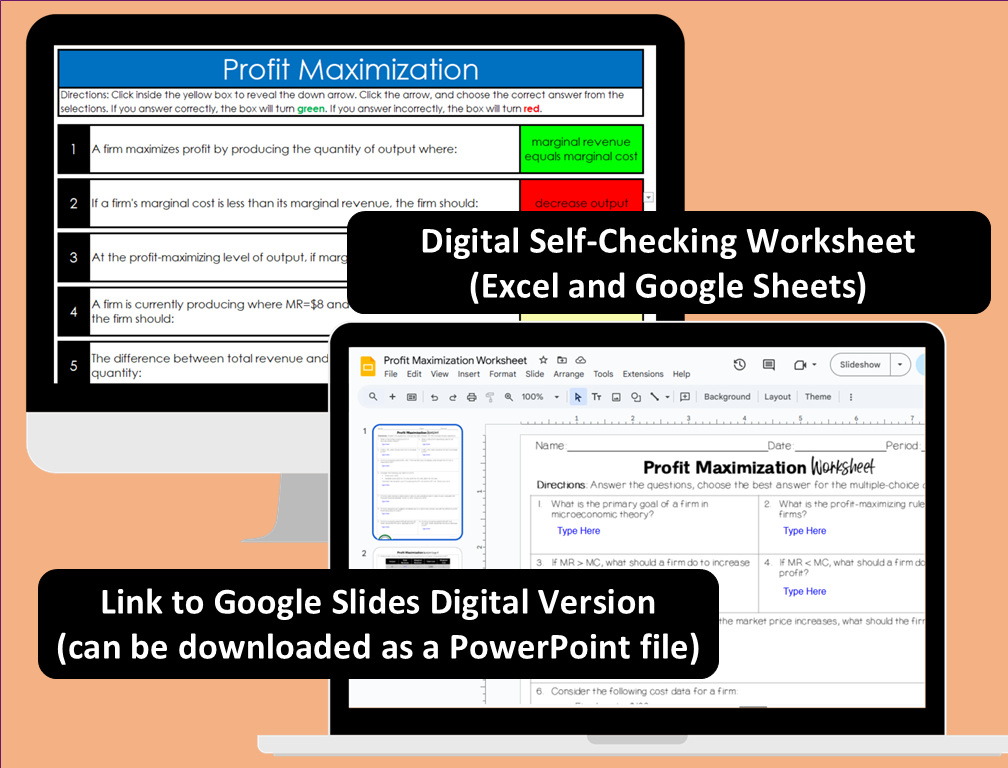
Task: Select the red 'decrease output' answer cell
Action: pyautogui.click(x=581, y=197)
